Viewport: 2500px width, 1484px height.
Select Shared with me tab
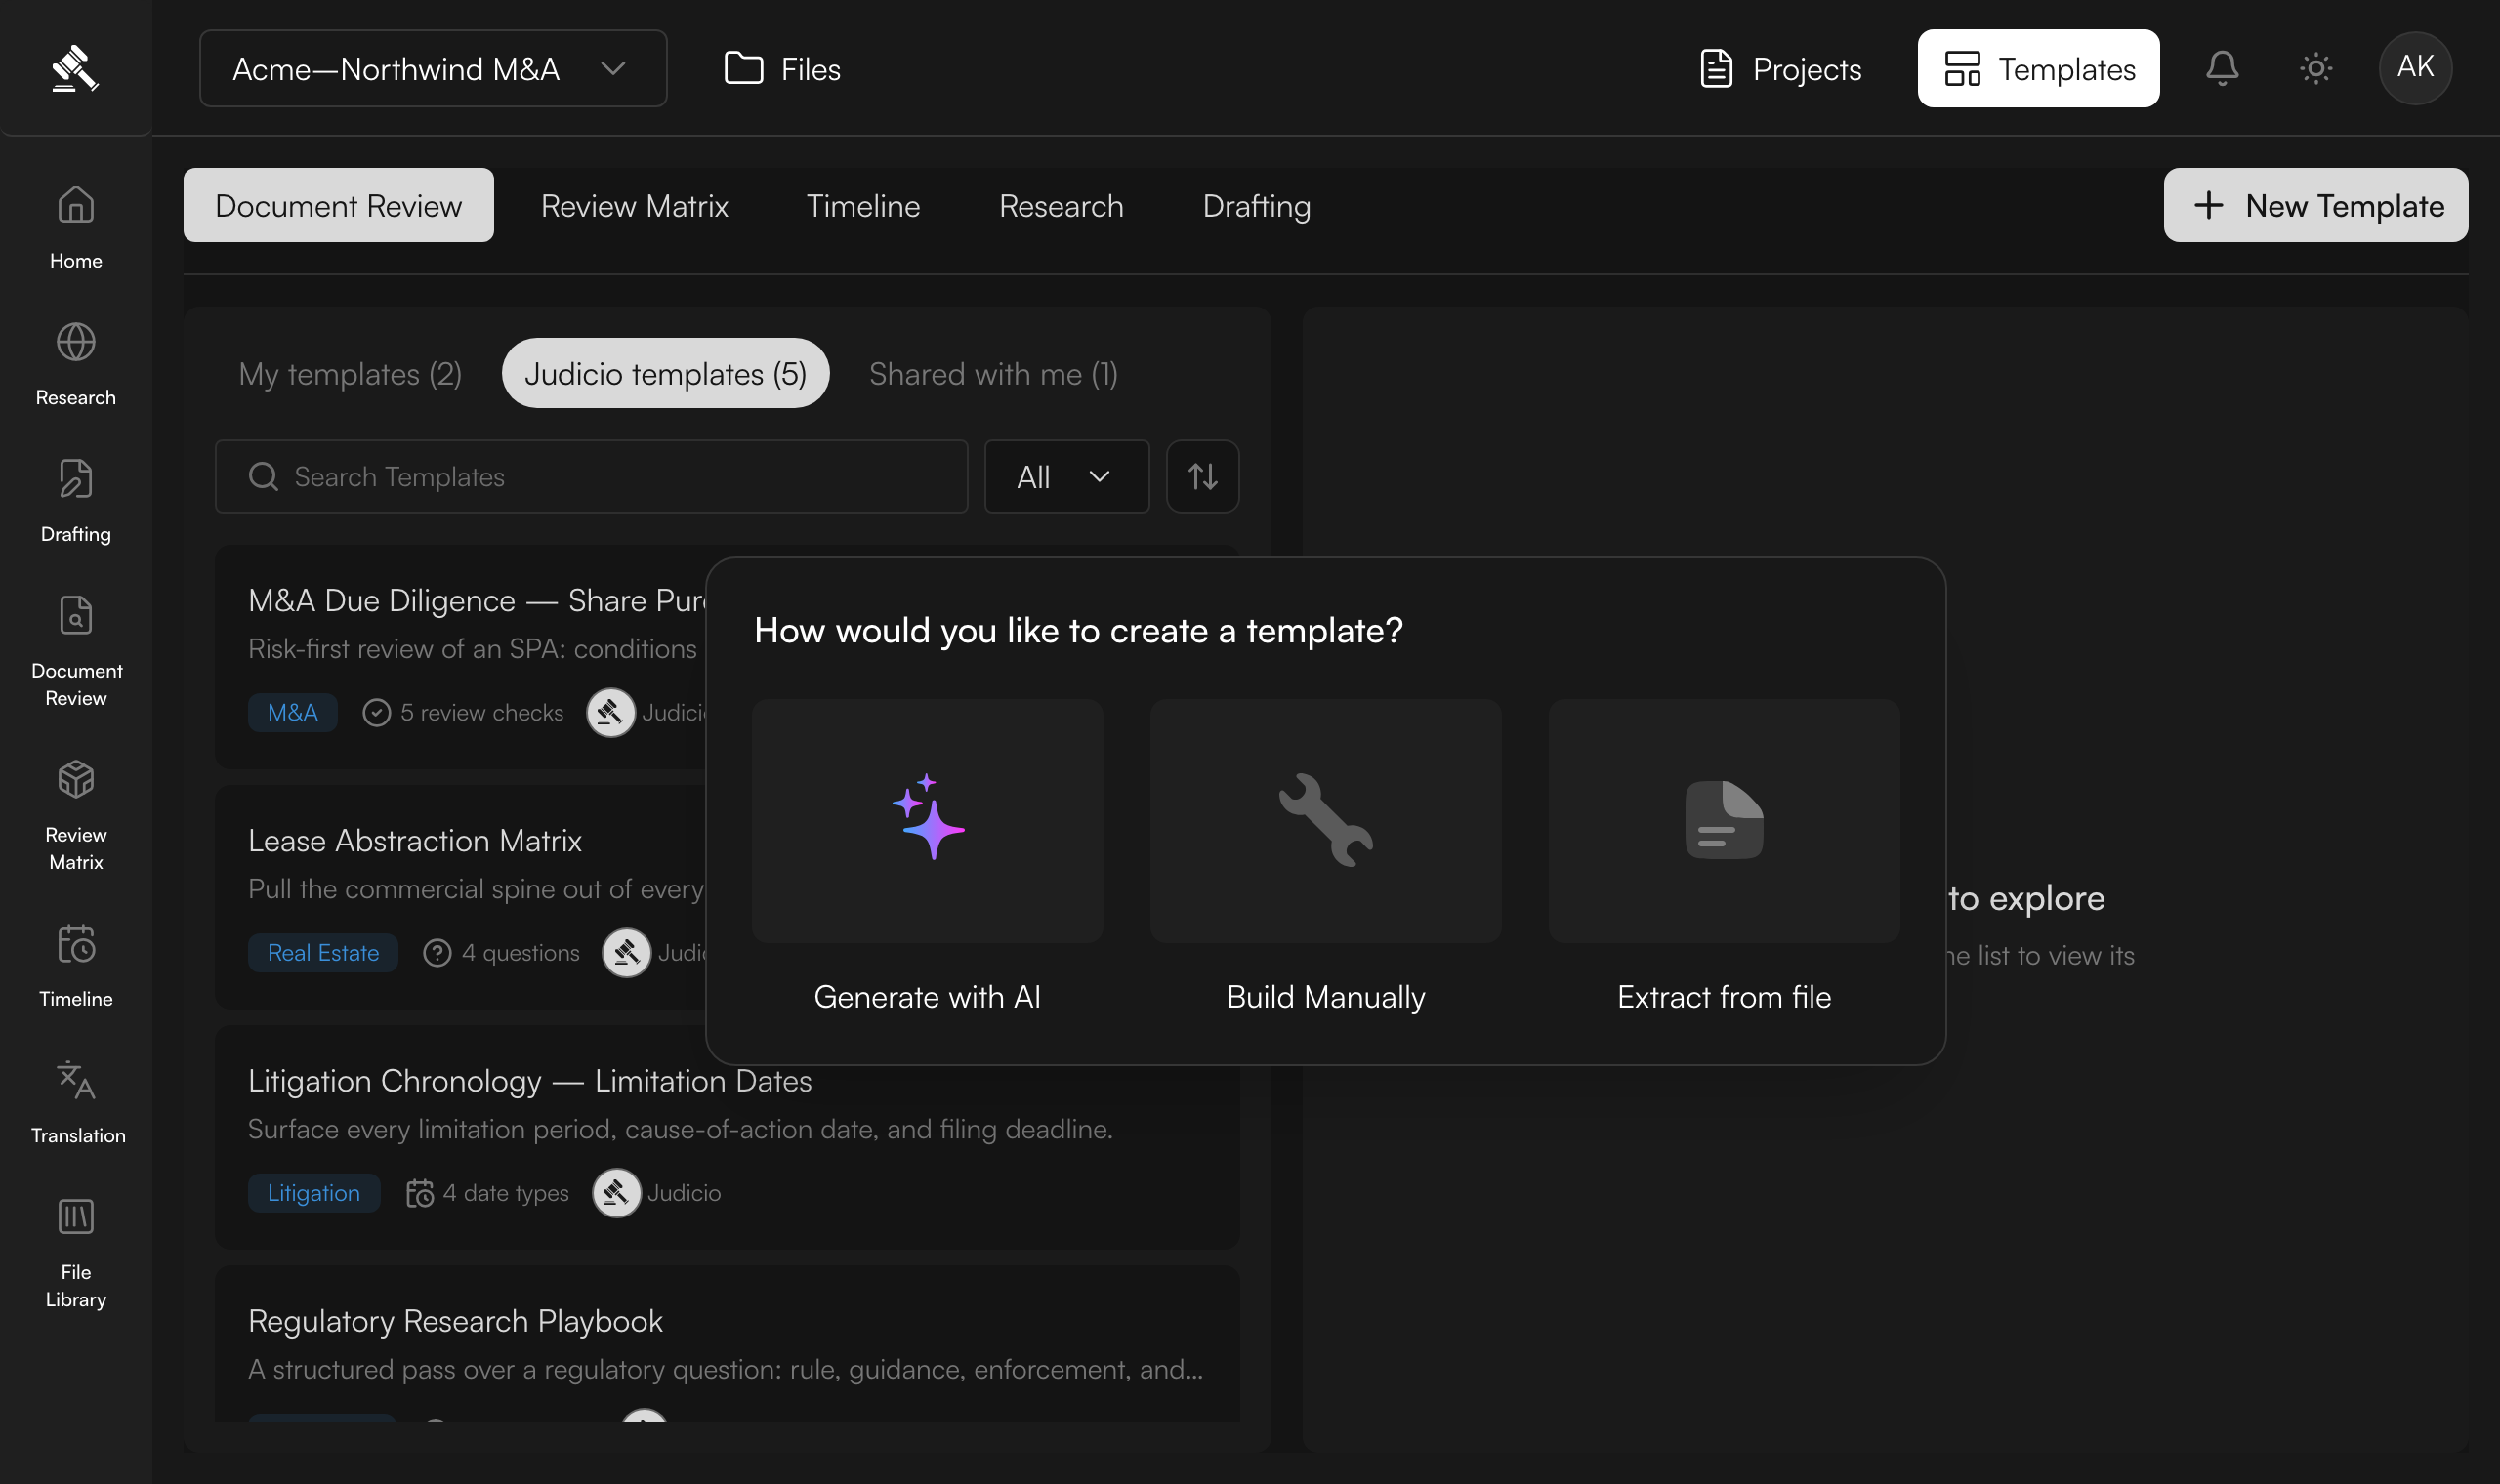pos(993,373)
